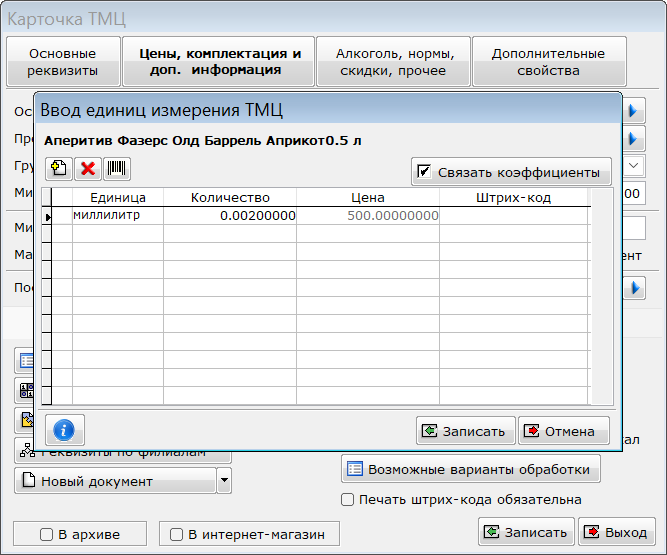Exit the card via Выход button
The width and height of the screenshot is (667, 555).
tap(616, 532)
